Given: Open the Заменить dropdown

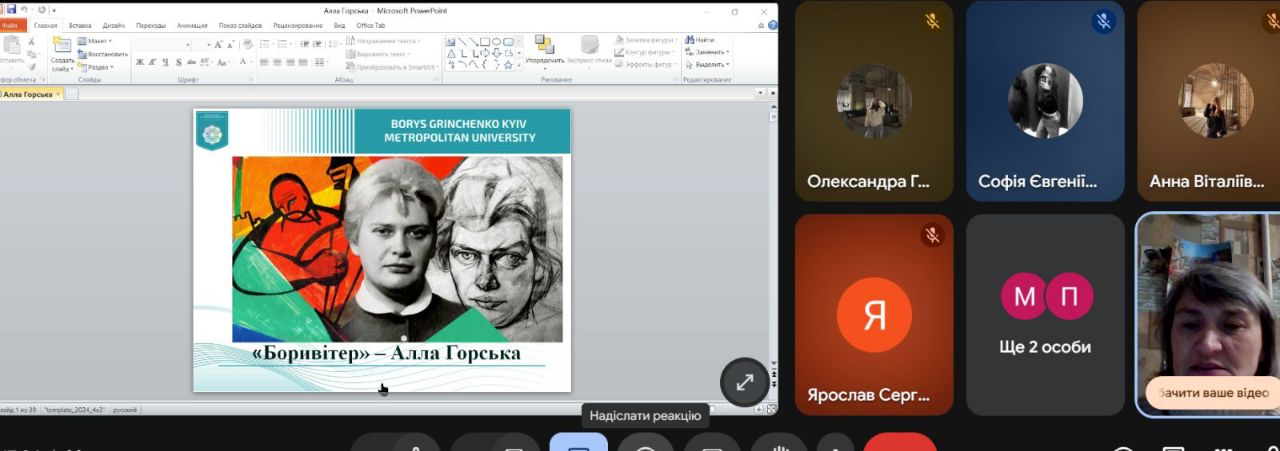Looking at the screenshot, I should [x=707, y=52].
